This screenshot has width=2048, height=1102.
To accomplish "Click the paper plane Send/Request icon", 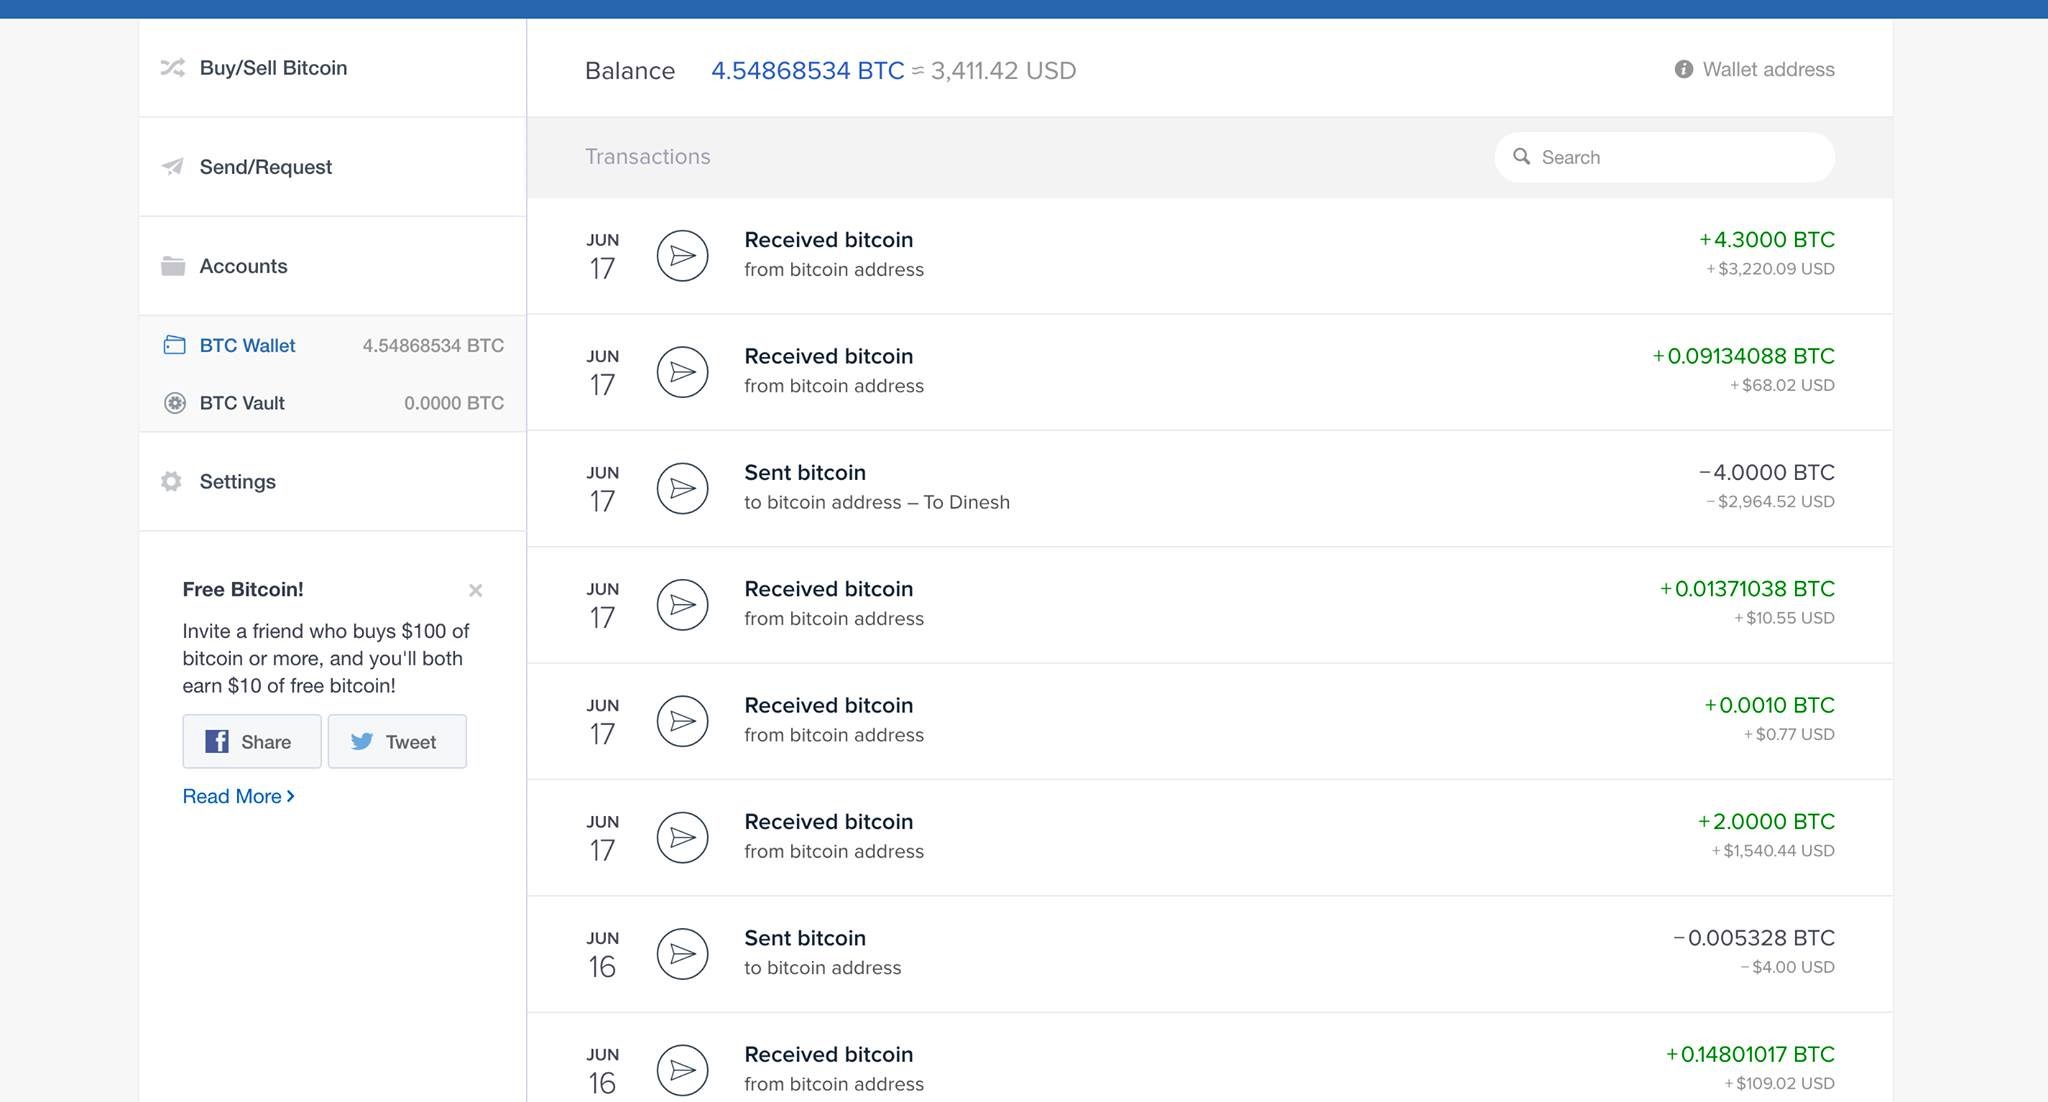I will (173, 166).
